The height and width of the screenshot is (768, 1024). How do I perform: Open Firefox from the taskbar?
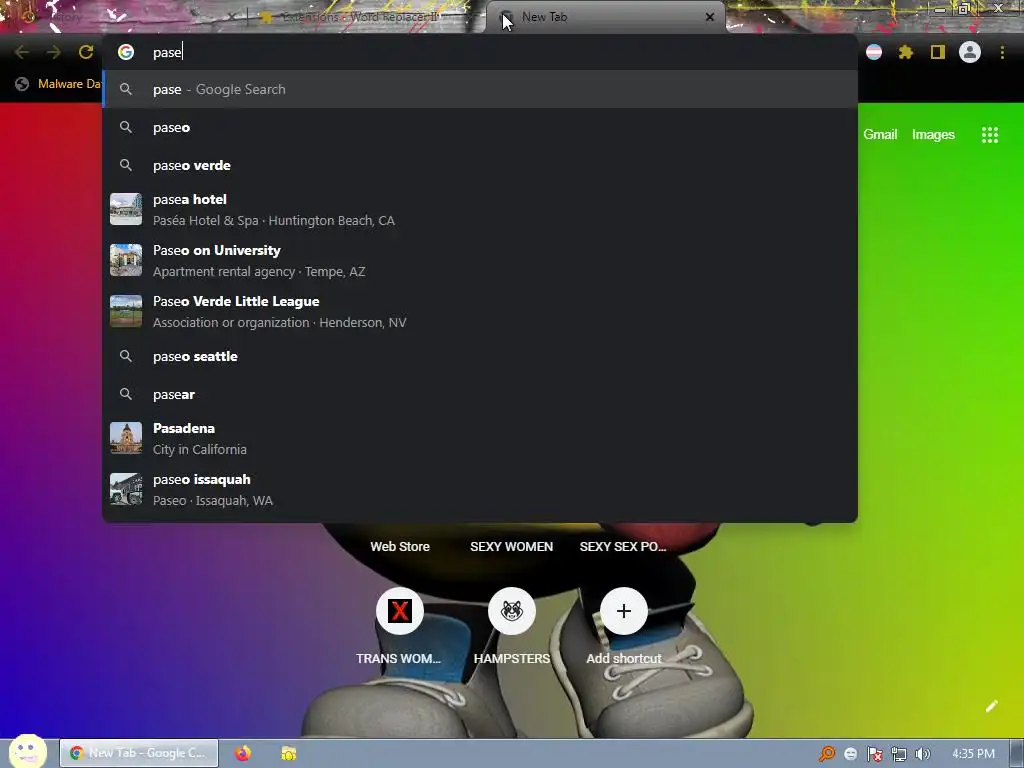click(x=243, y=753)
